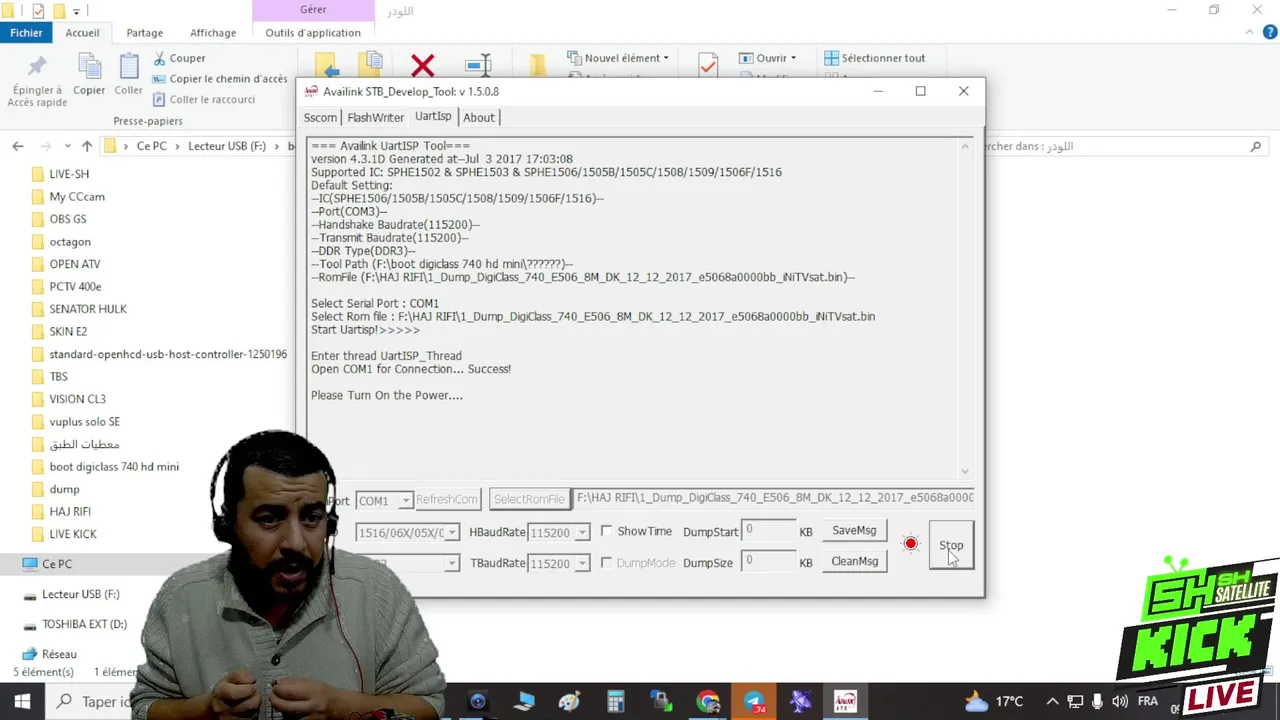This screenshot has width=1280, height=720.
Task: Click the Explorer search magnifier icon
Action: pyautogui.click(x=1256, y=146)
